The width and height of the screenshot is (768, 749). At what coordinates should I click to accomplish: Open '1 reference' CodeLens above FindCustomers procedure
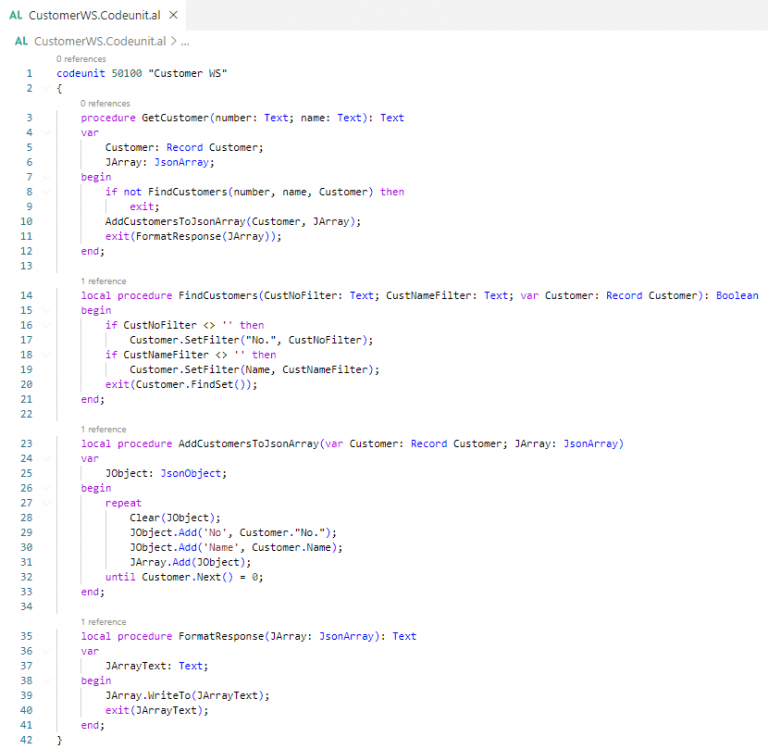click(x=103, y=281)
